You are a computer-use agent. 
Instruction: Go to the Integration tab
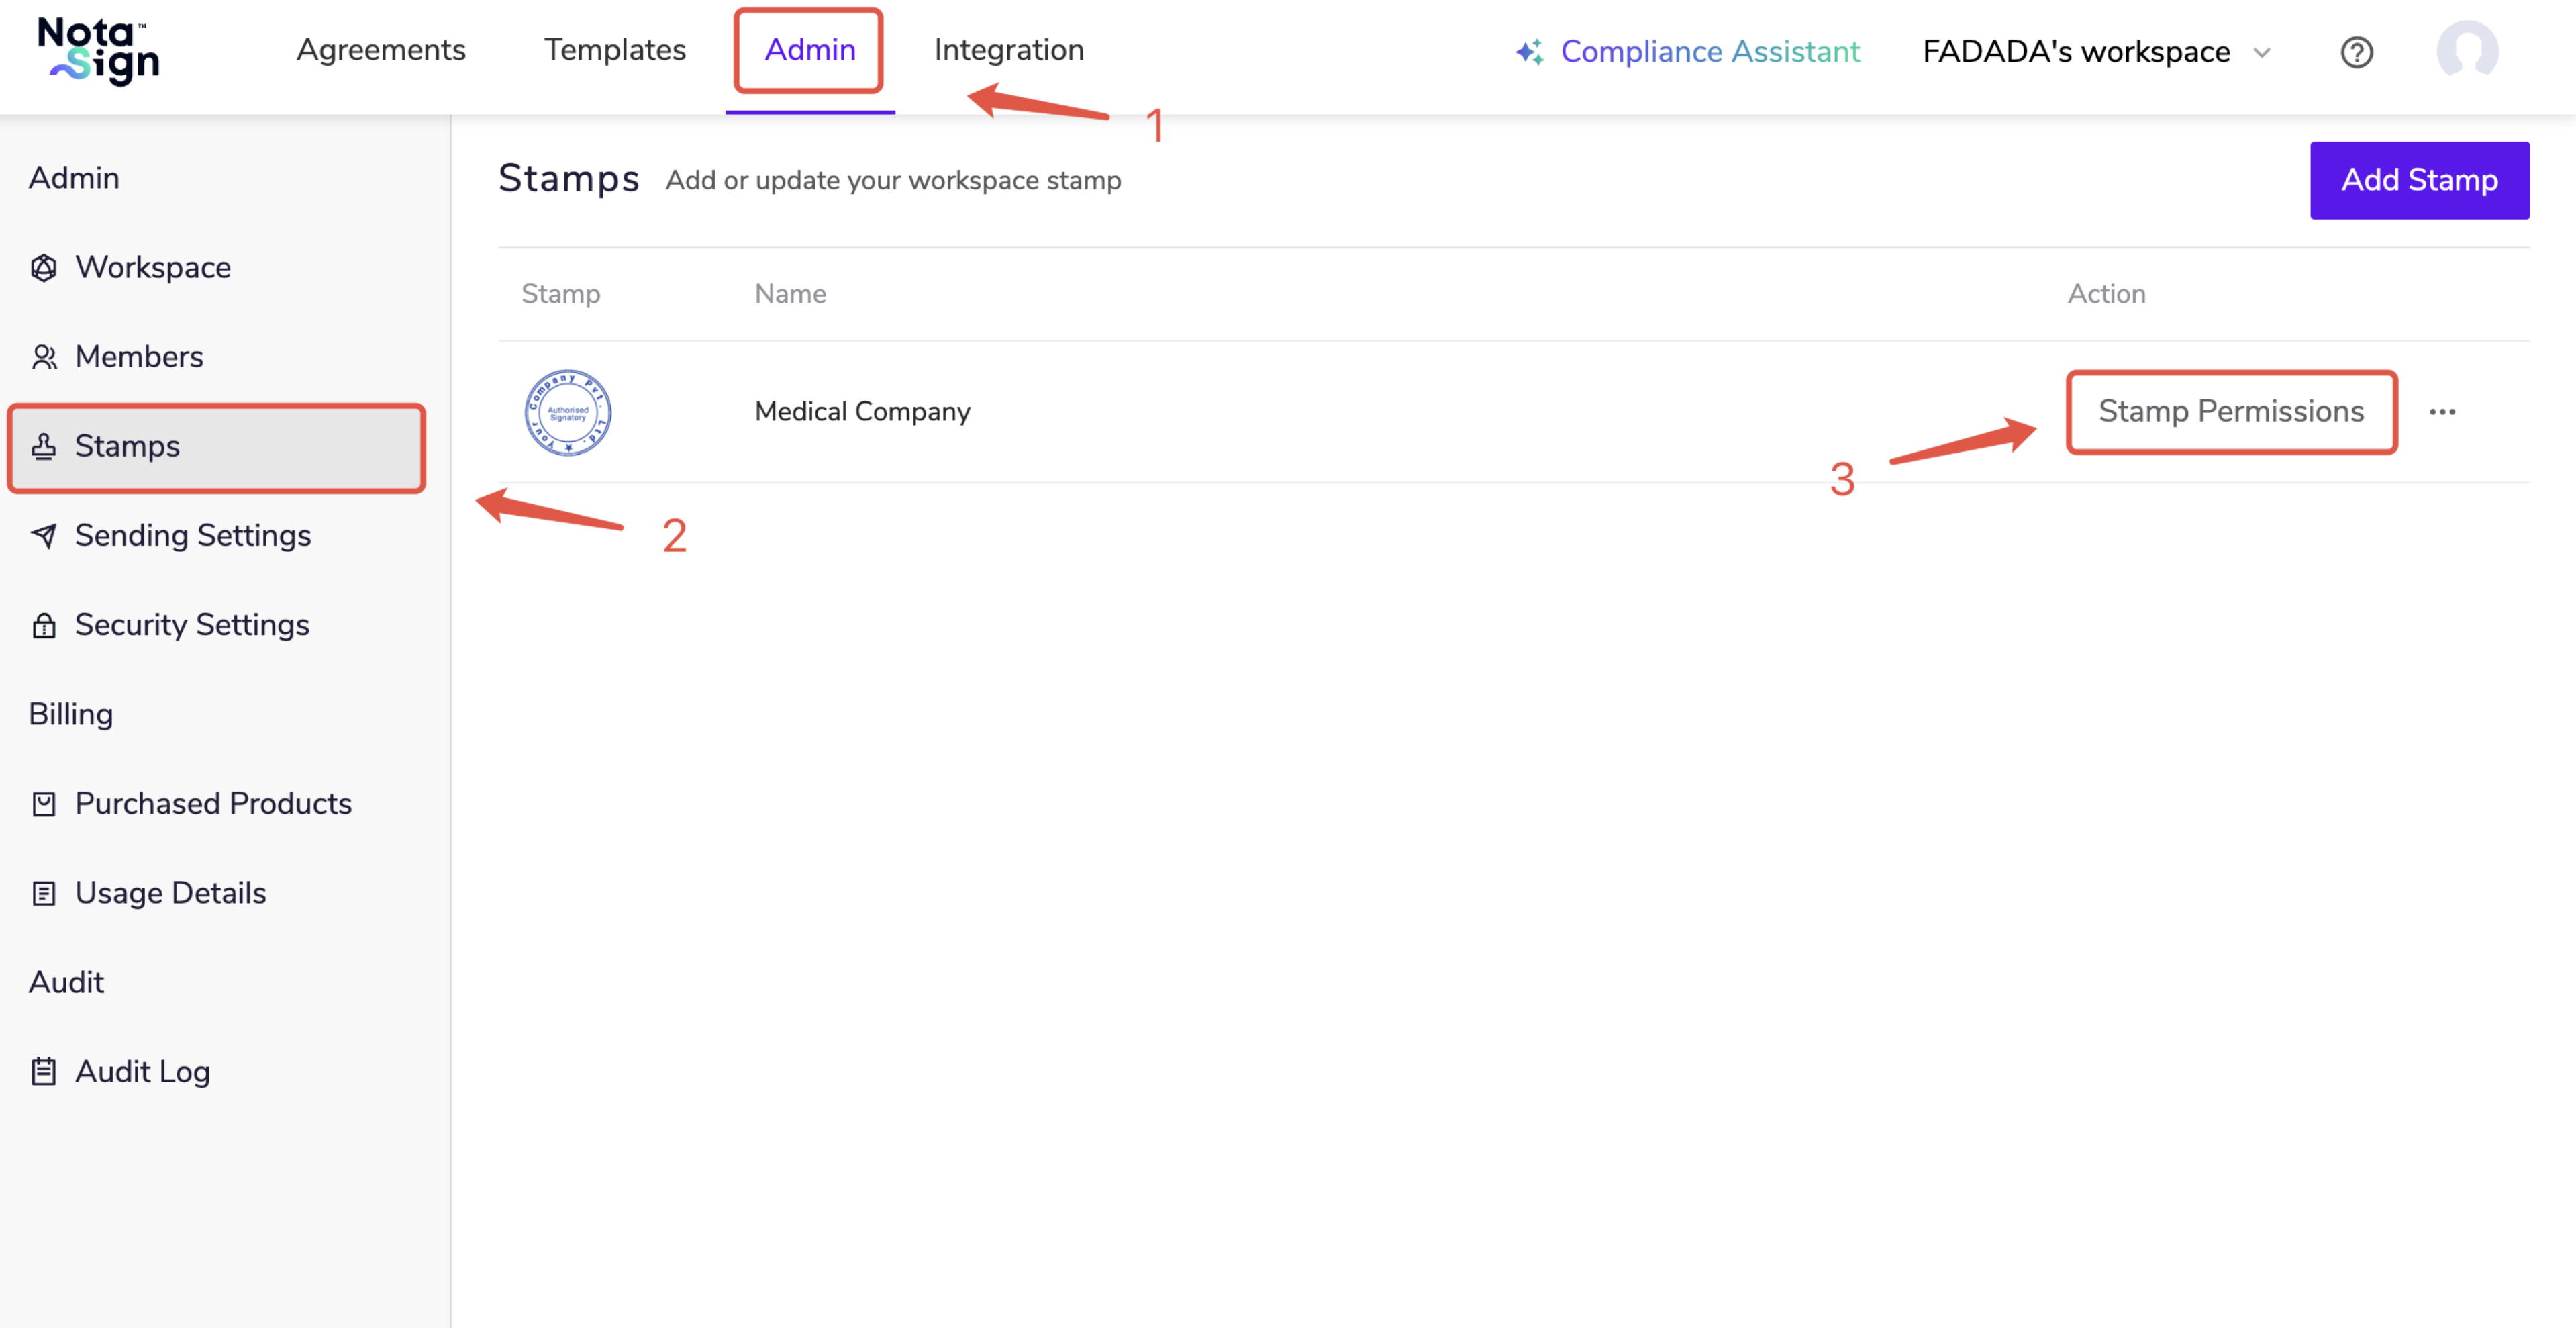tap(1008, 50)
